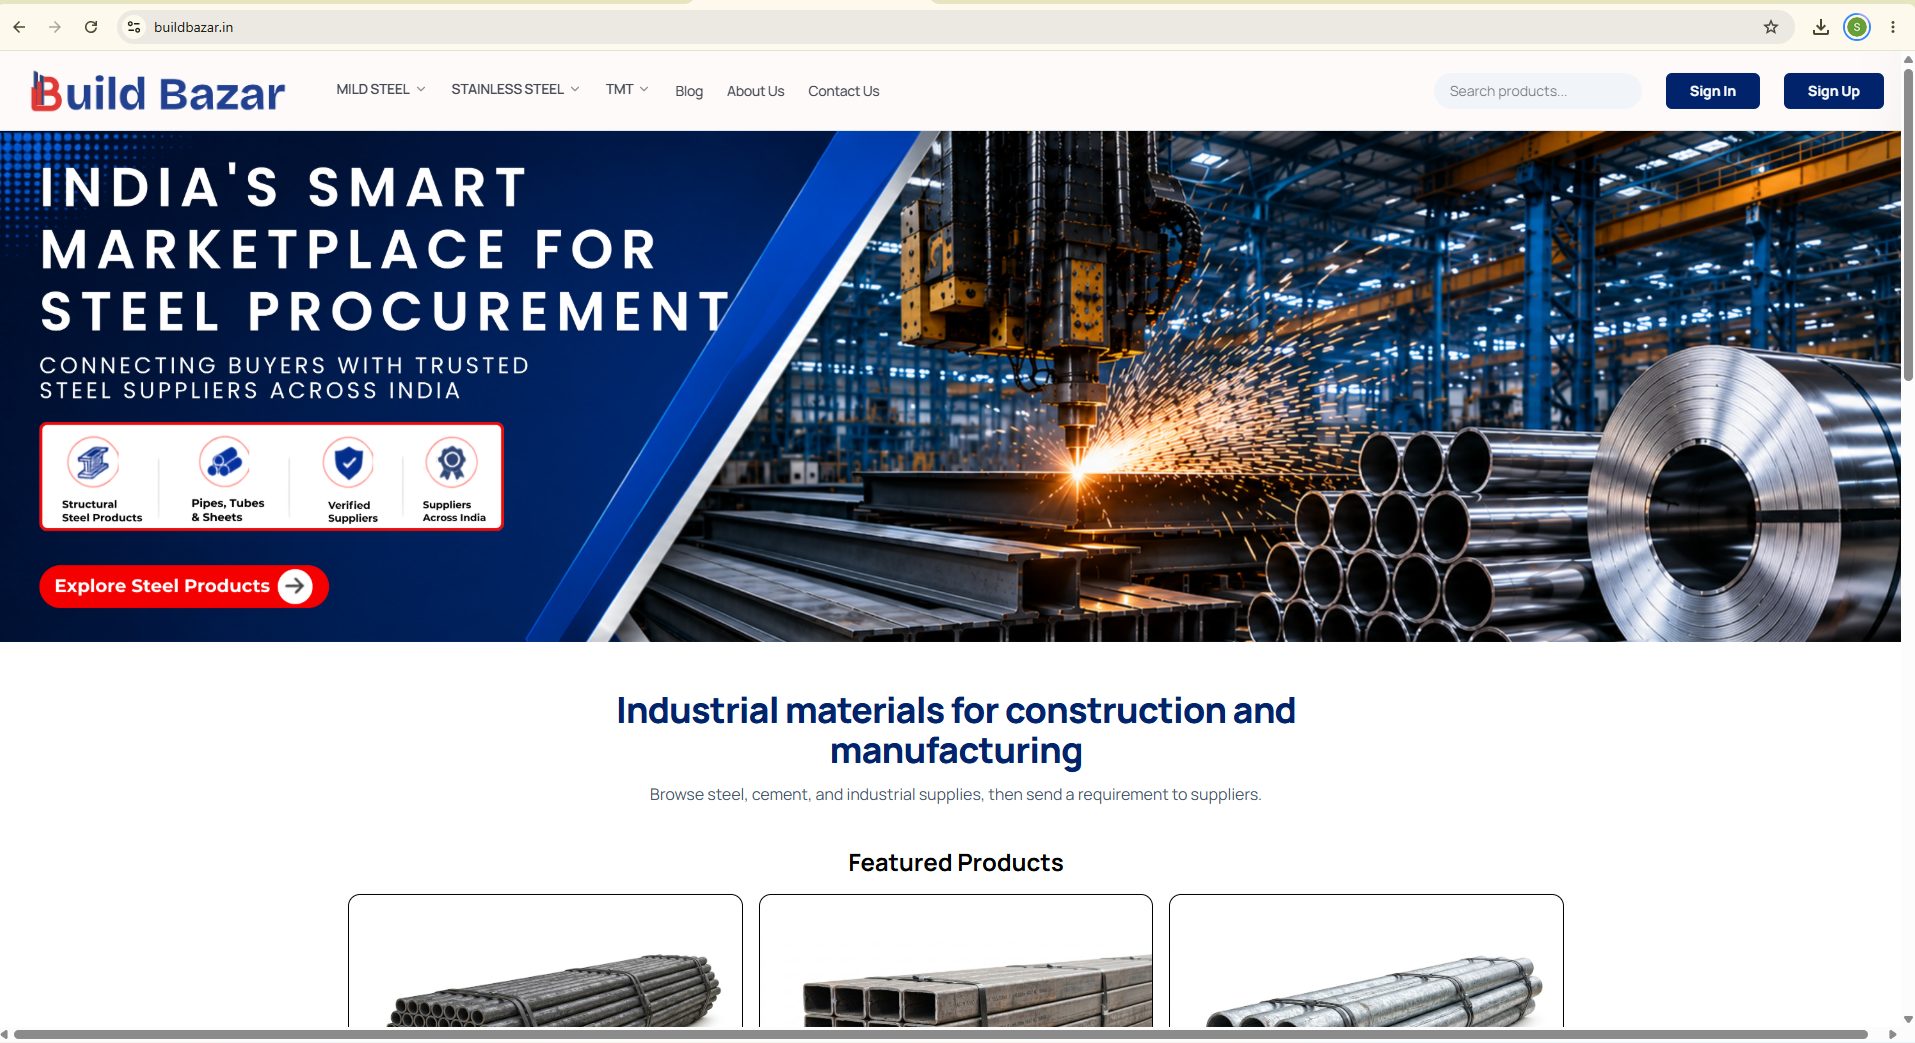
Task: Click the Suppliers Across India badge icon
Action: [452, 462]
